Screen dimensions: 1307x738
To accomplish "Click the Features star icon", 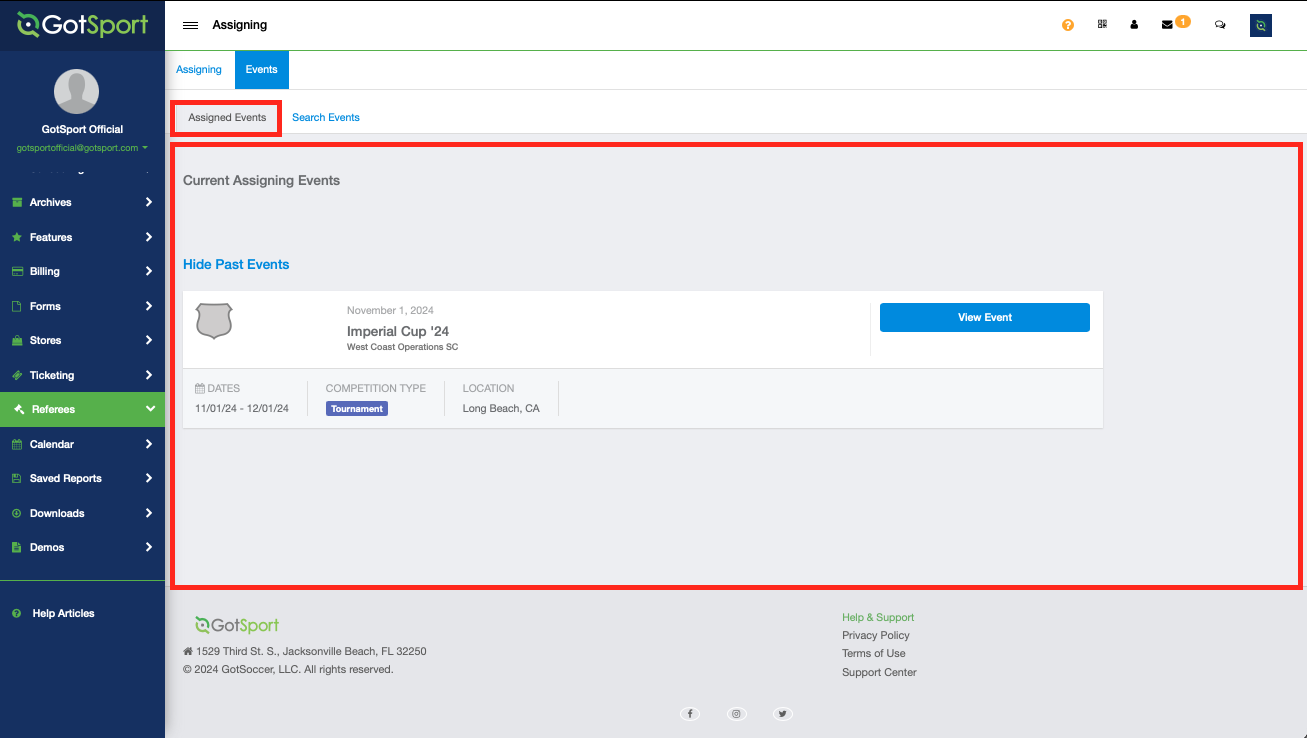I will click(17, 237).
